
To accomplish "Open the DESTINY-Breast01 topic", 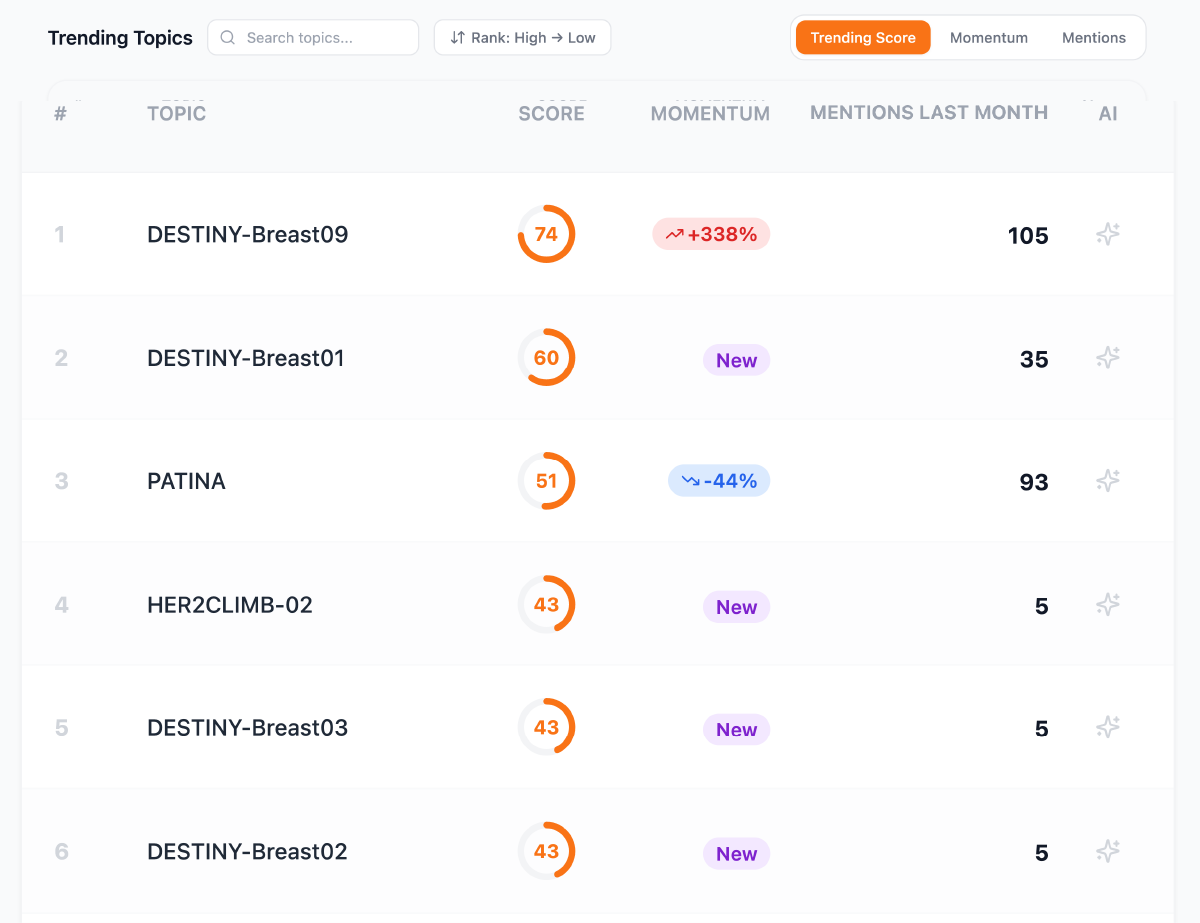I will click(x=246, y=358).
